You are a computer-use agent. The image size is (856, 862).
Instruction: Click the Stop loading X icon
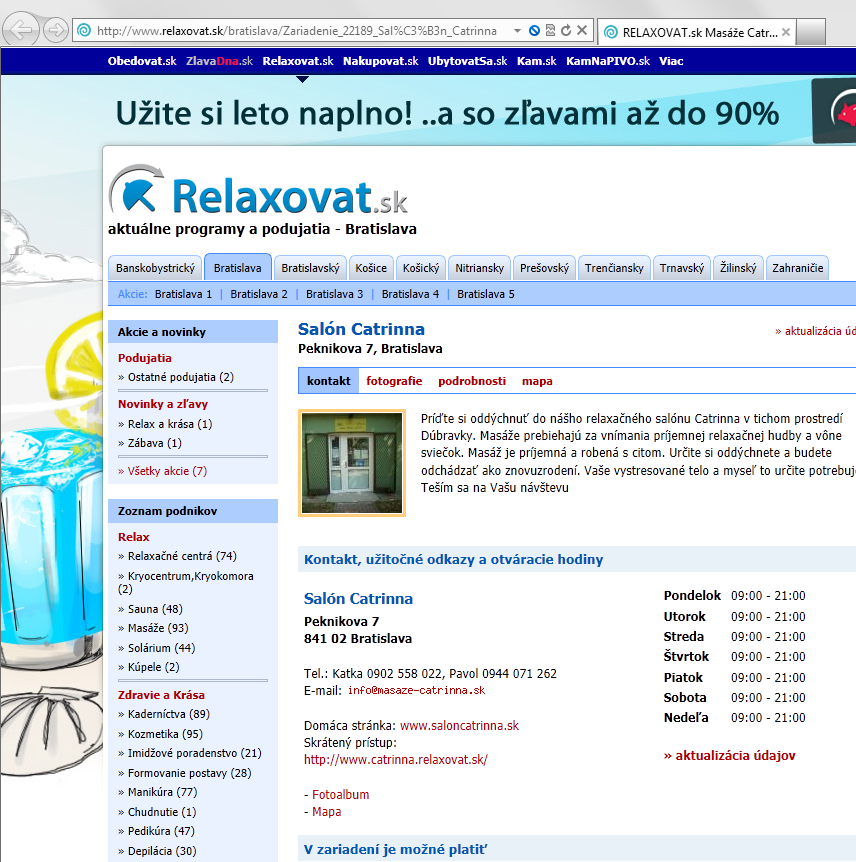click(x=582, y=31)
